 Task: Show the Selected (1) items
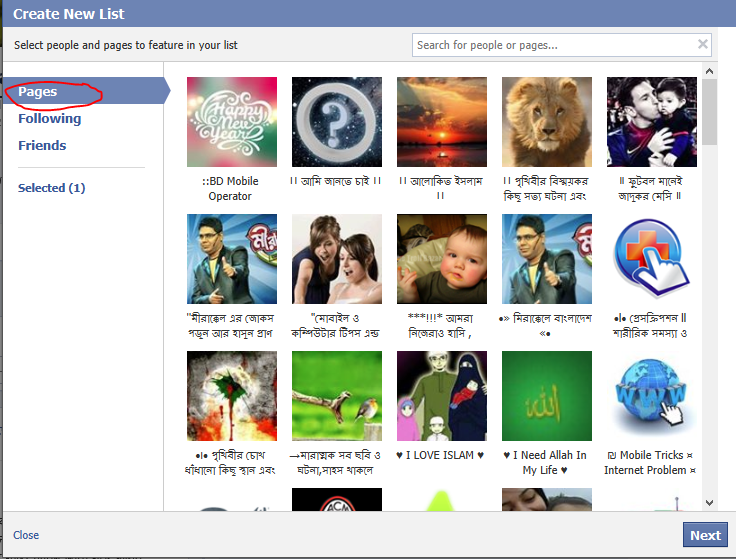(x=51, y=188)
